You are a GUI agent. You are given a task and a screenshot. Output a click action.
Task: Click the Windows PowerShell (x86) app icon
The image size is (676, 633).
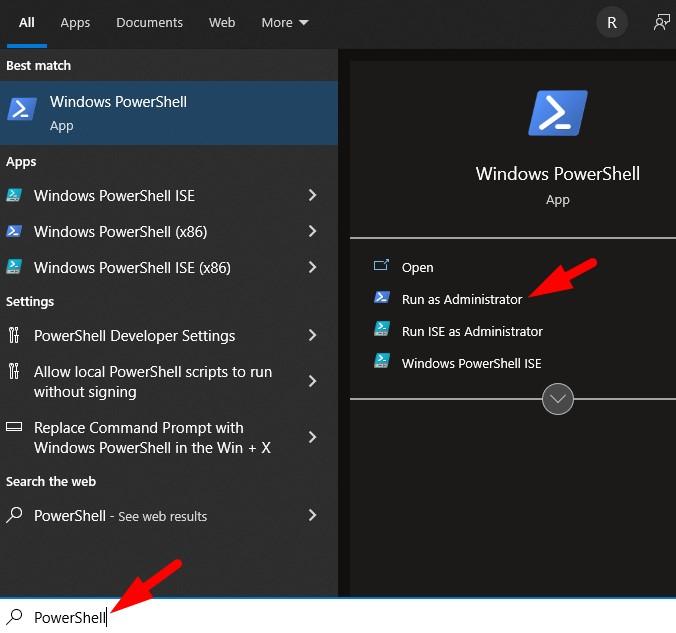click(x=14, y=231)
